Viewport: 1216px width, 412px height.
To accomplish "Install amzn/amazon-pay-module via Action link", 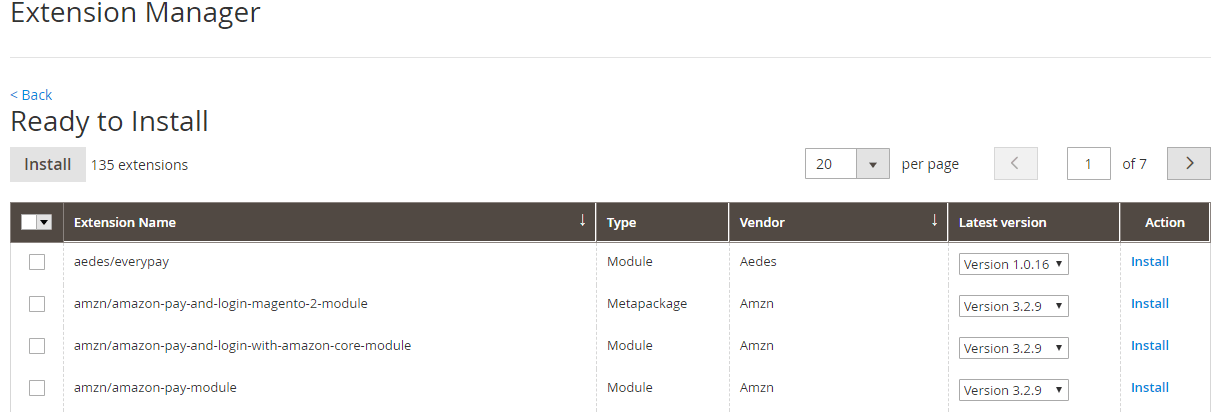I will [x=1149, y=388].
